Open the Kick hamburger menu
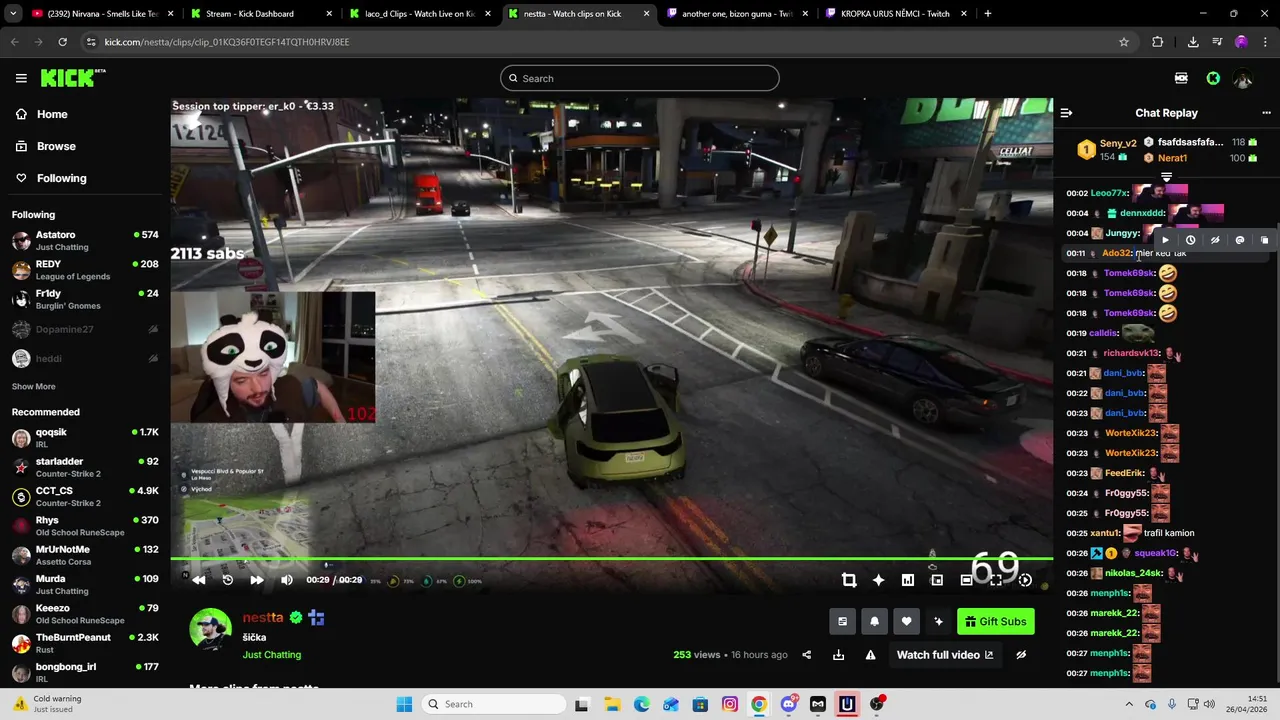This screenshot has height=720, width=1280. 21,78
